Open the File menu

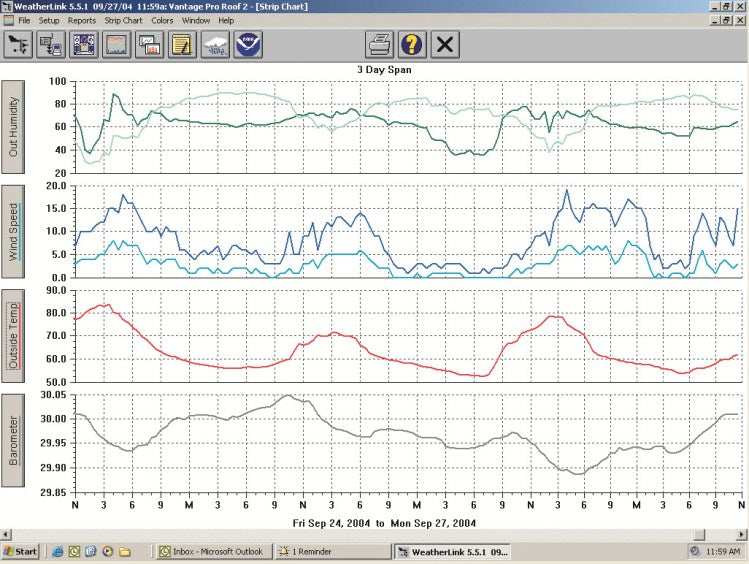(24, 20)
